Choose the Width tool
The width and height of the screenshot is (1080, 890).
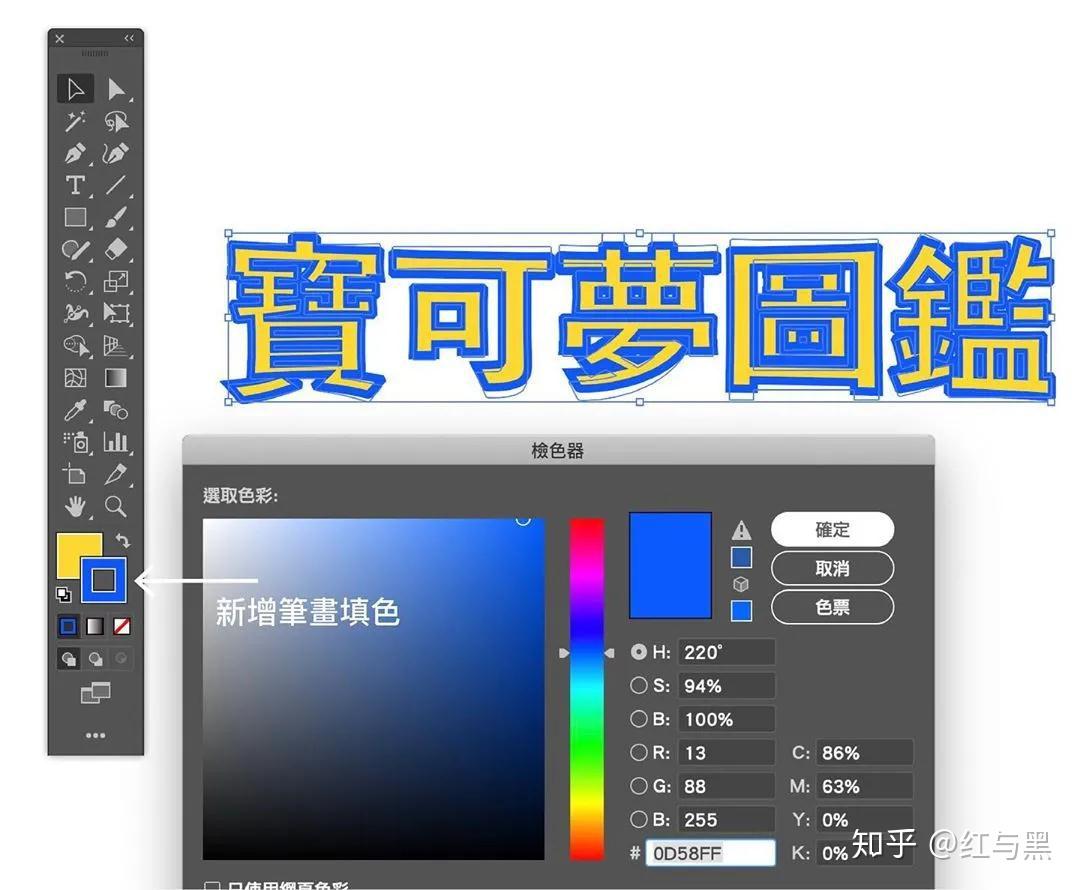[75, 313]
